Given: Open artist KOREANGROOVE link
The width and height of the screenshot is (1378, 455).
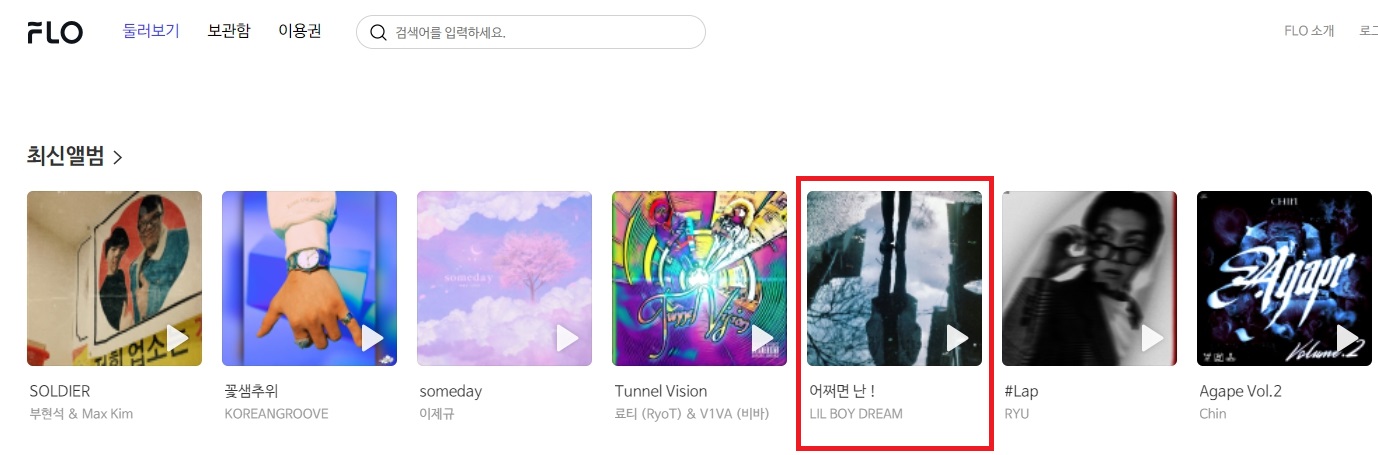Looking at the screenshot, I should point(277,414).
